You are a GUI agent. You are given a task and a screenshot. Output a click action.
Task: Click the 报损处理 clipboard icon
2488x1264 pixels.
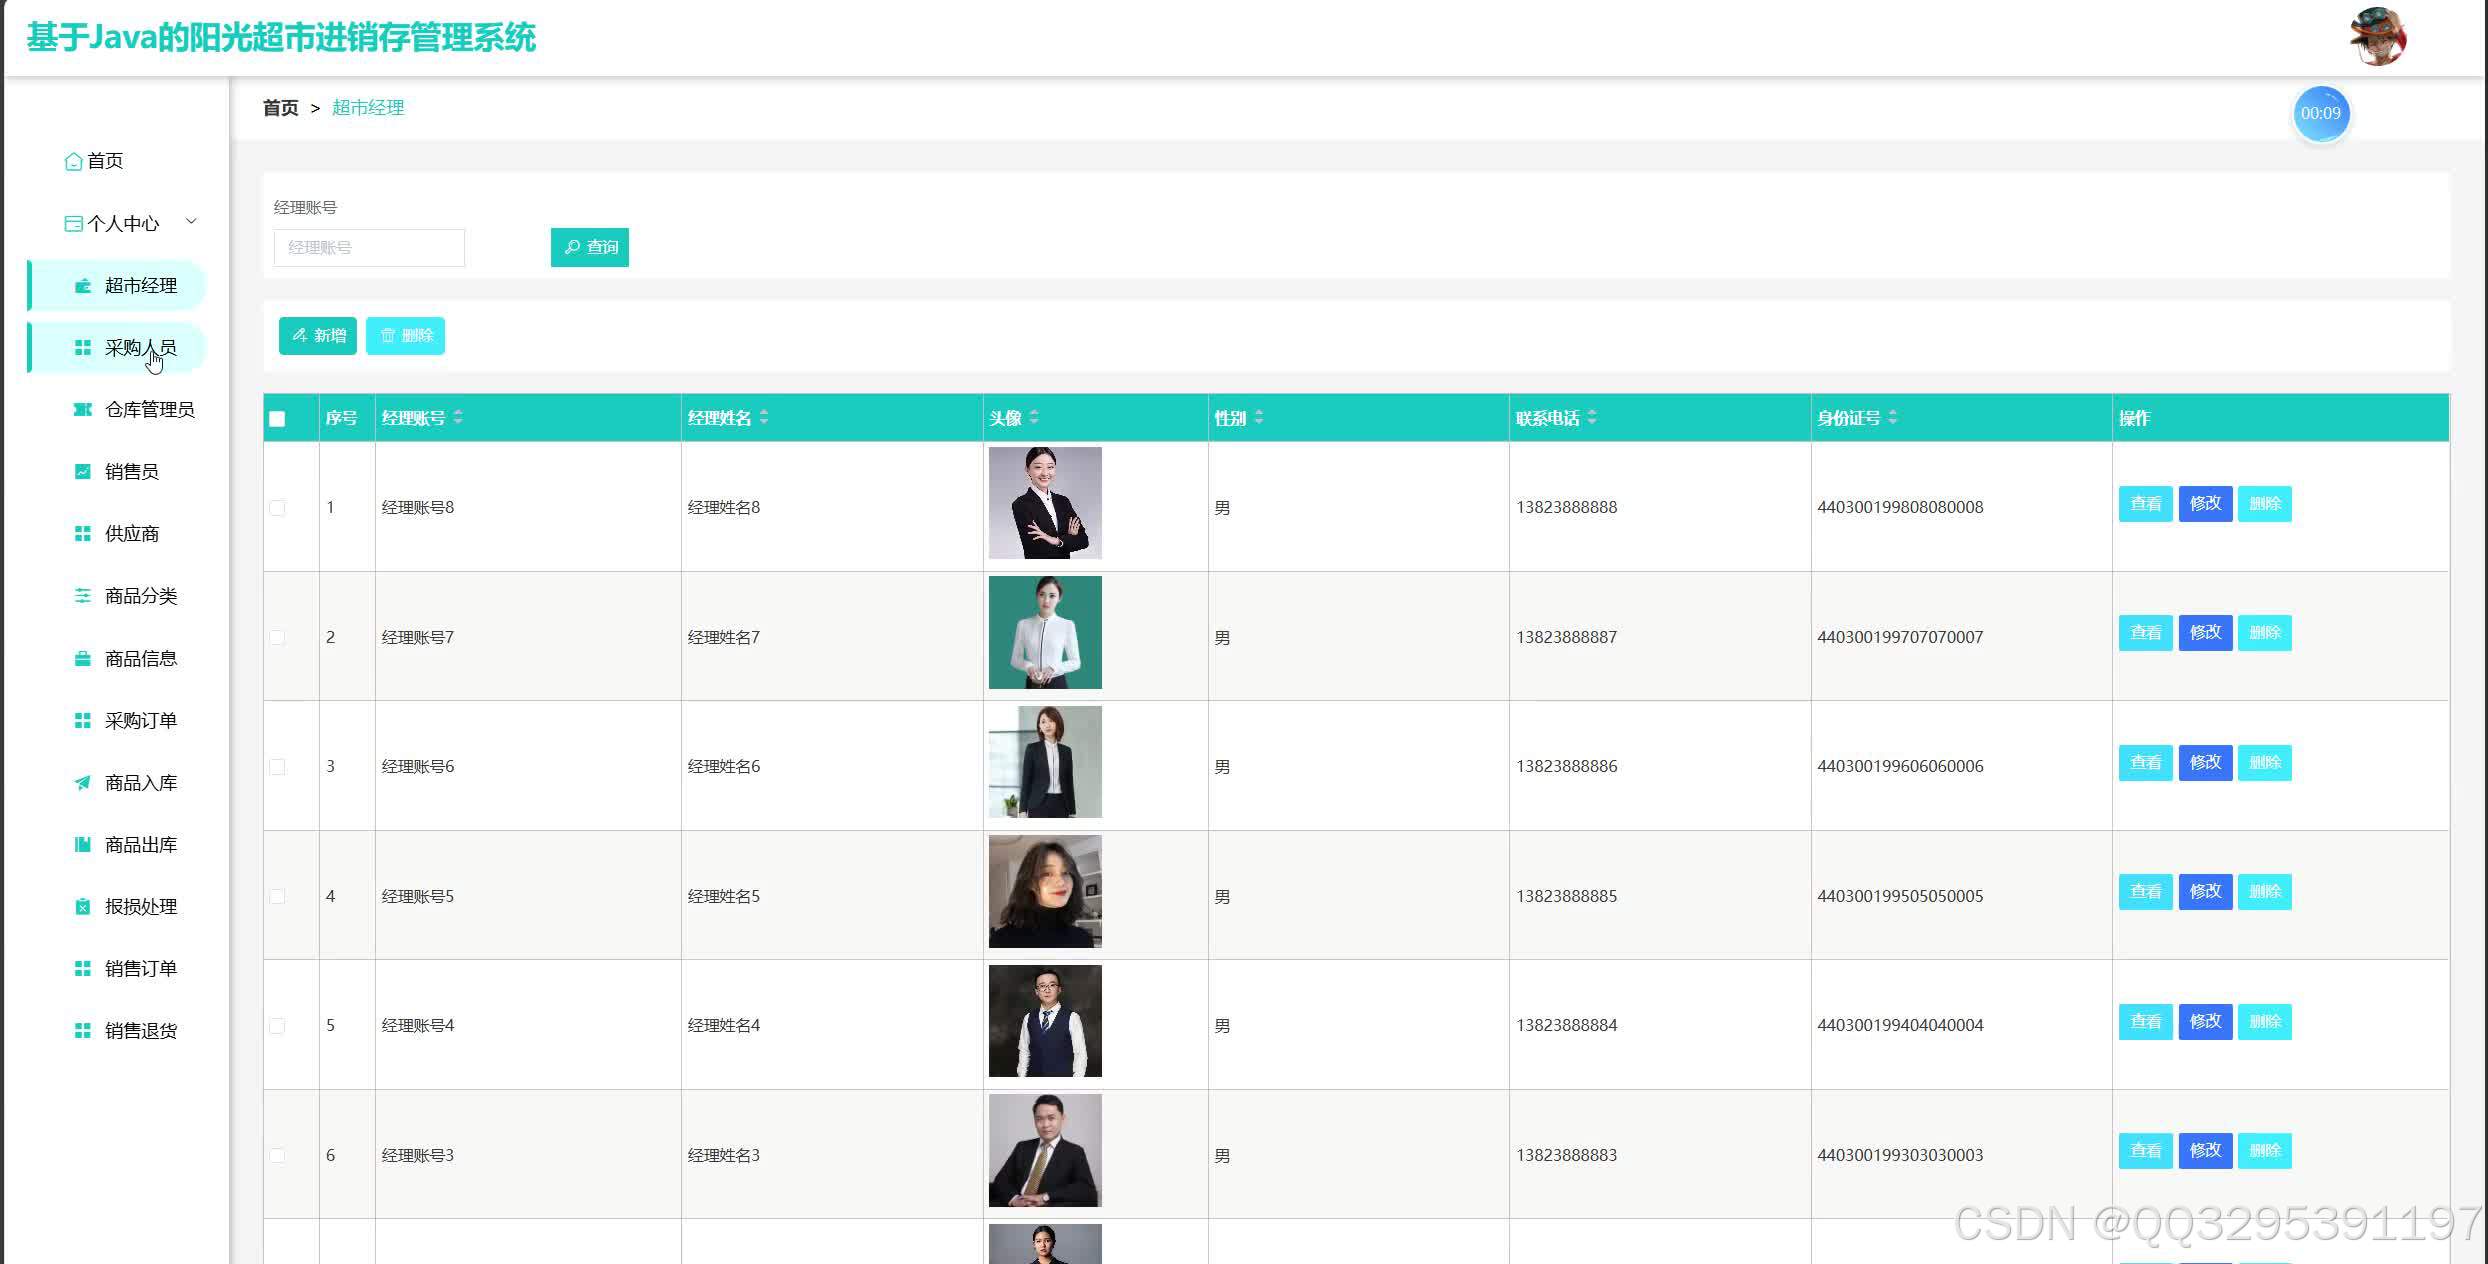coord(83,907)
